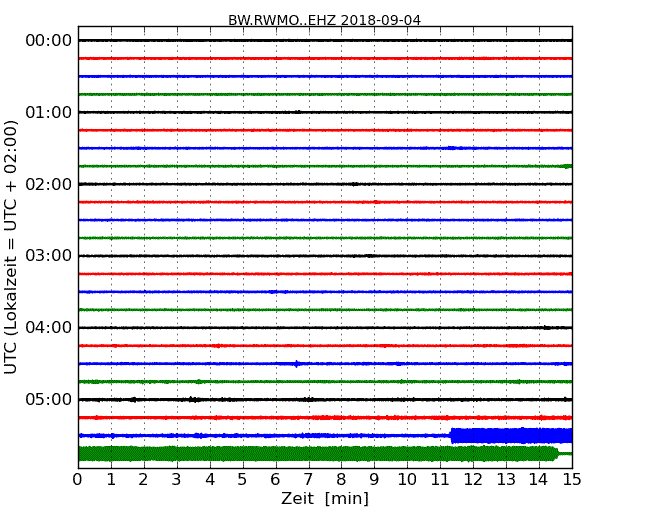Click x-axis tick label 2
The width and height of the screenshot is (650, 520).
click(143, 480)
